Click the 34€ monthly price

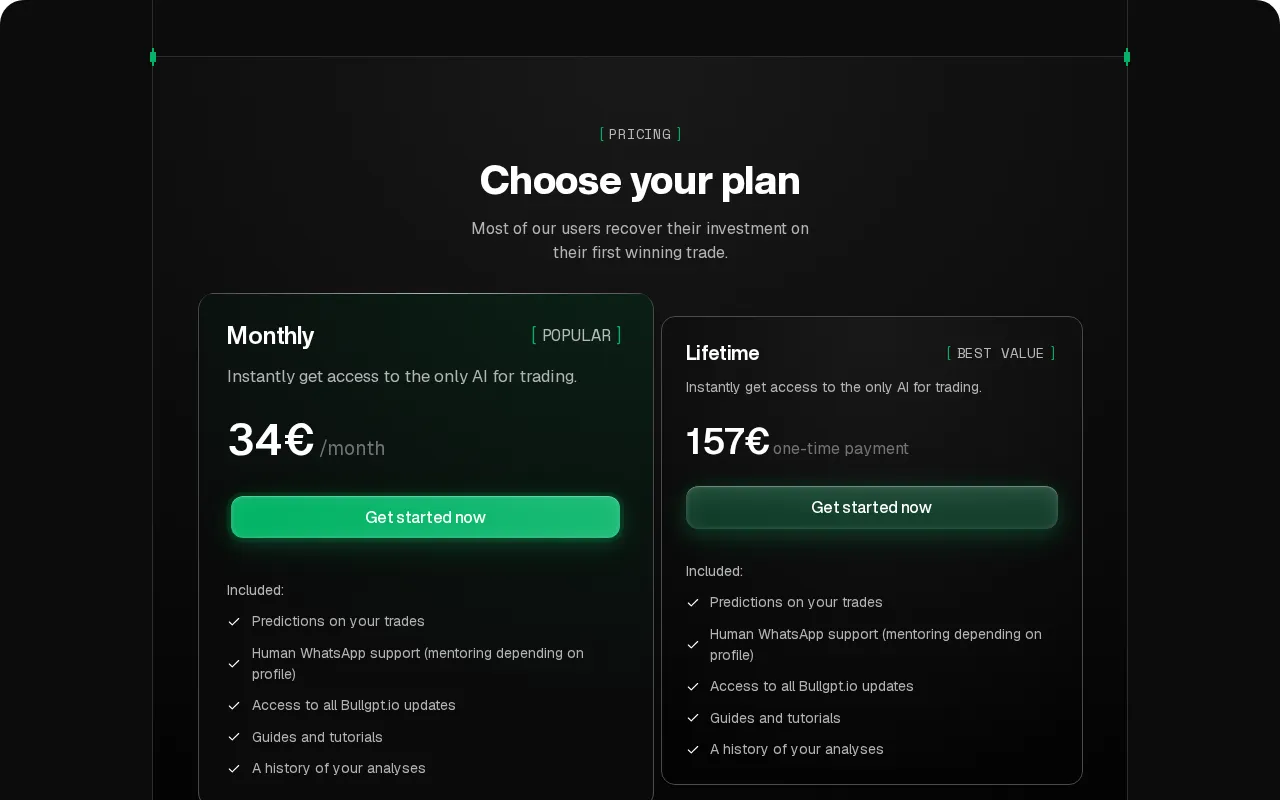[x=271, y=440]
